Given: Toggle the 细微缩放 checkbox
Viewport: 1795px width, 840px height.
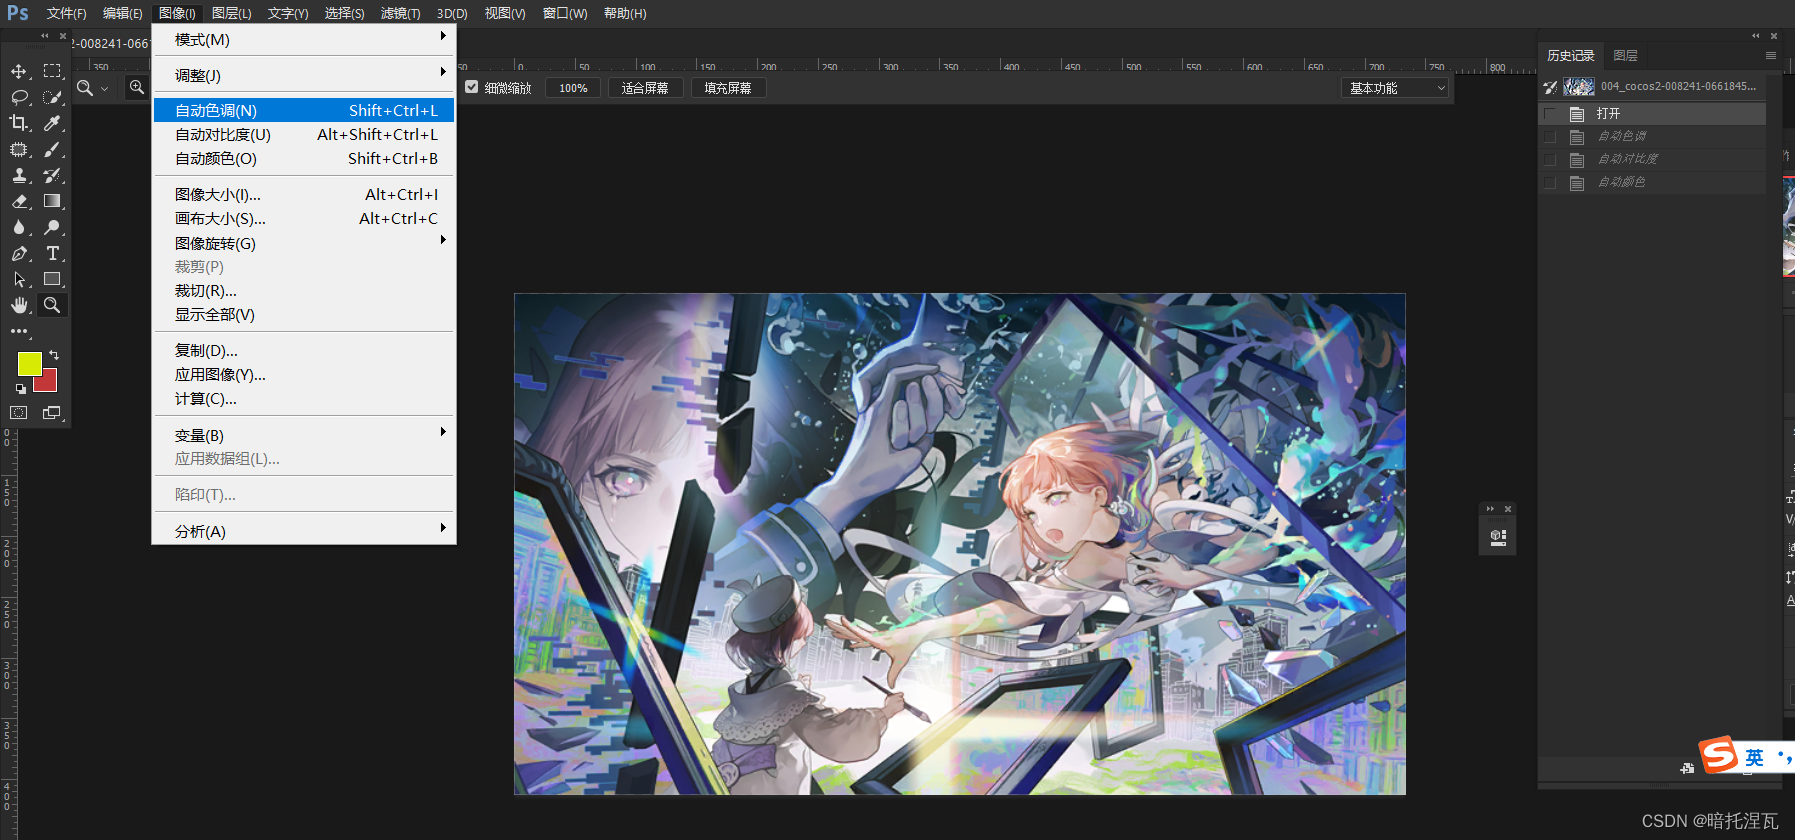Looking at the screenshot, I should pos(472,87).
